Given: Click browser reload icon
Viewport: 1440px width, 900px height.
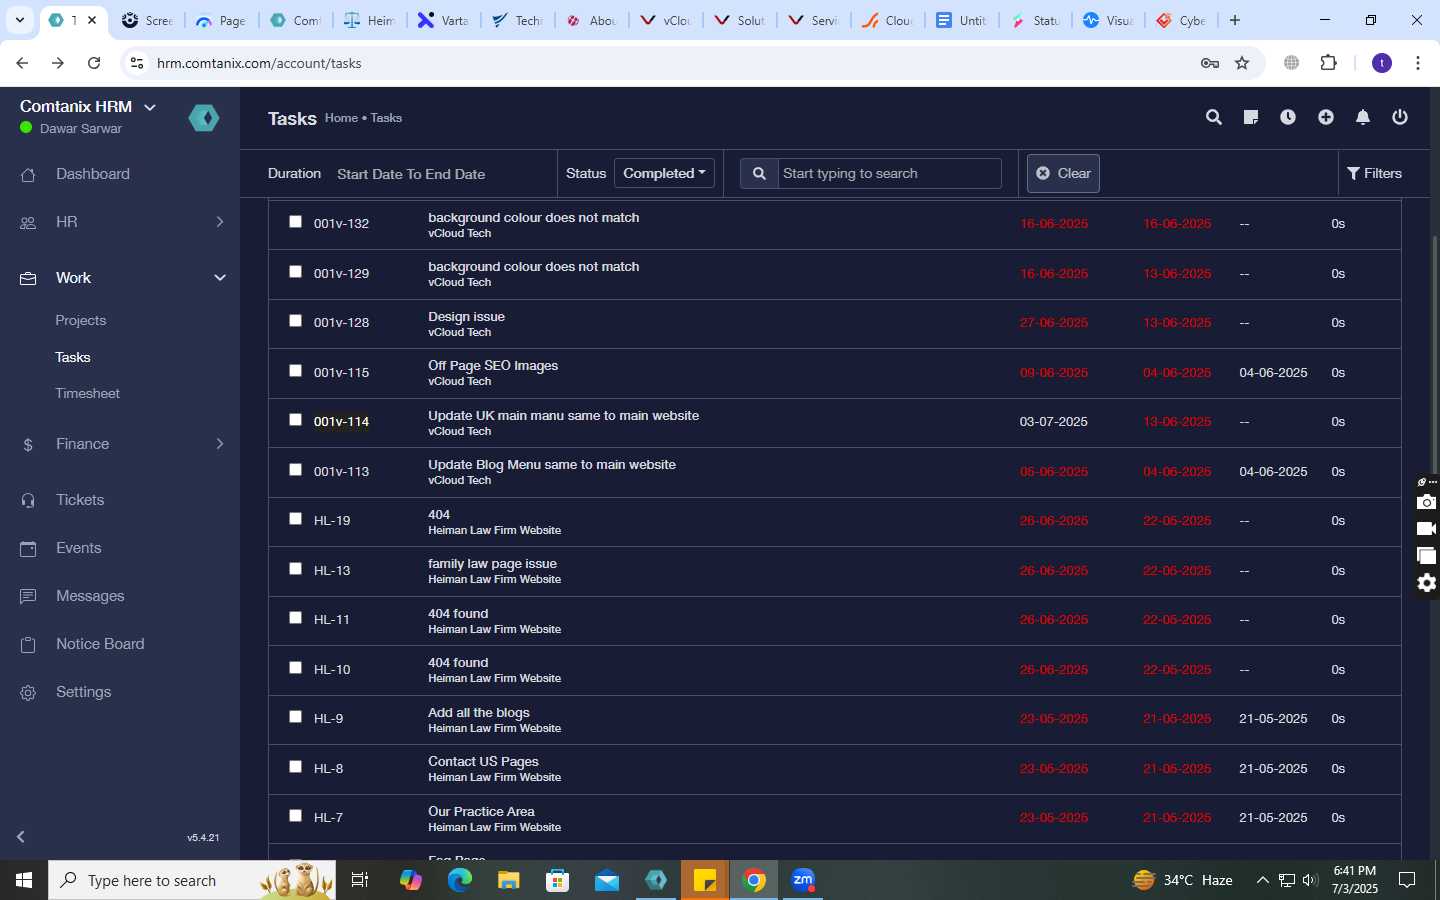Looking at the screenshot, I should 94,63.
